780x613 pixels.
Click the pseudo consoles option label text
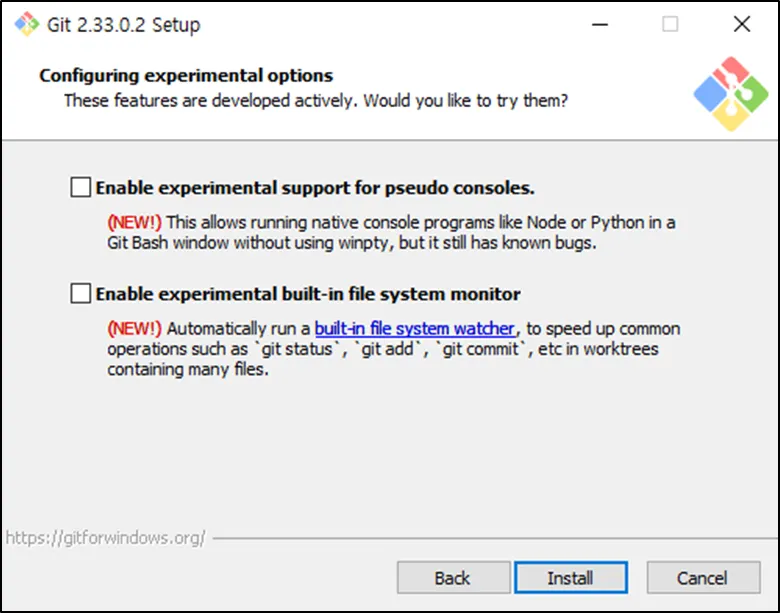315,187
